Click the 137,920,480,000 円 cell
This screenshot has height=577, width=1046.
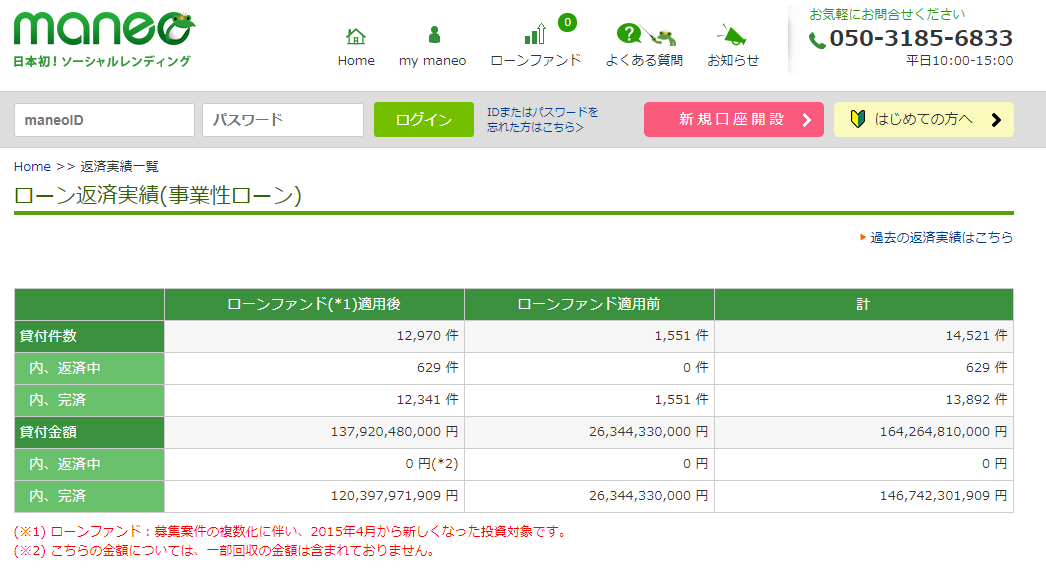pyautogui.click(x=314, y=432)
